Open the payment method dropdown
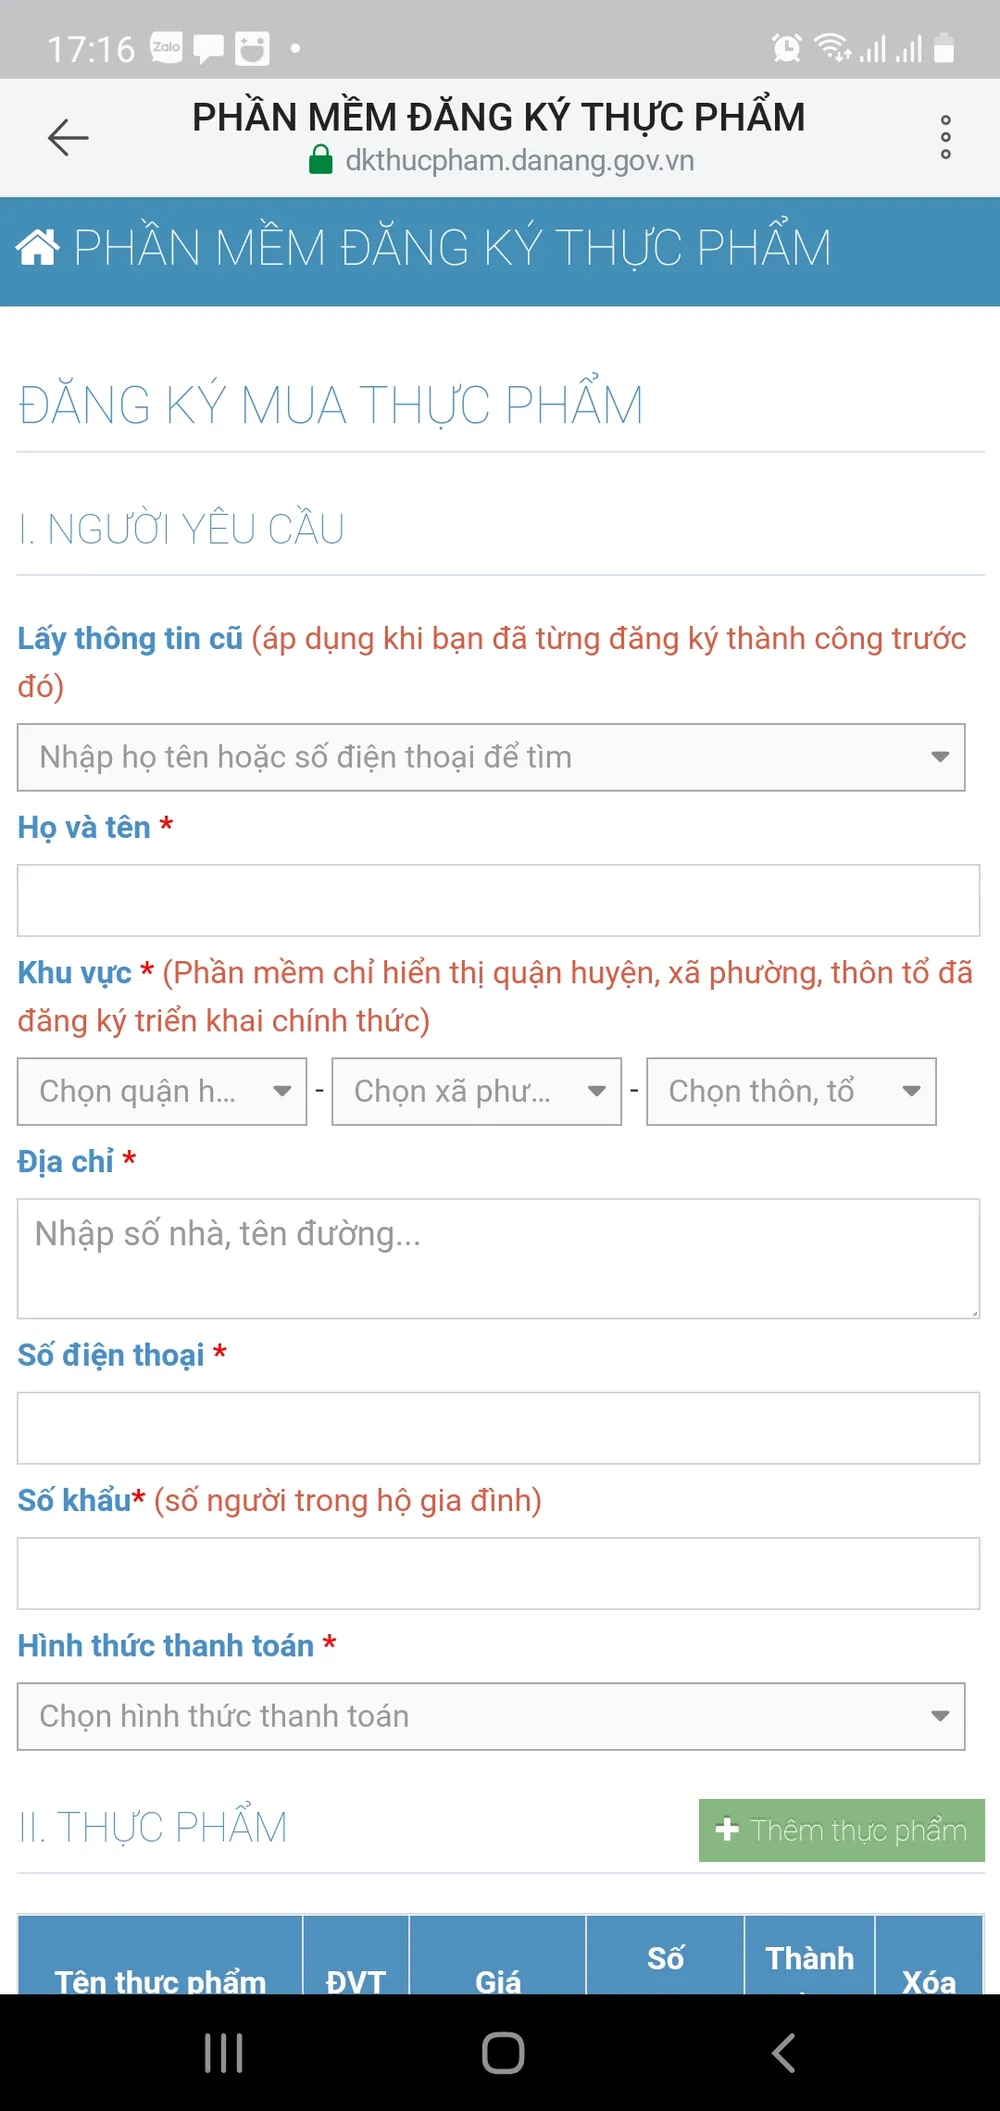 tap(491, 1716)
